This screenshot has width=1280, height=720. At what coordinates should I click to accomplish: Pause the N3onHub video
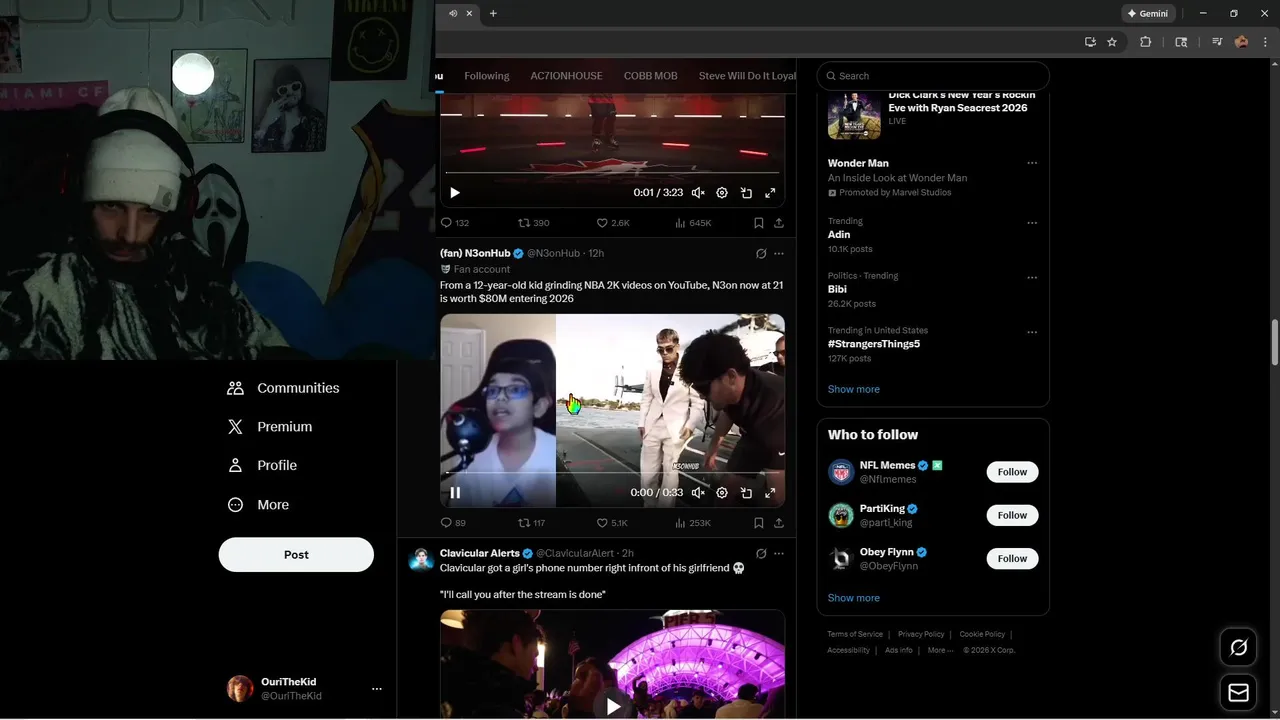(455, 493)
